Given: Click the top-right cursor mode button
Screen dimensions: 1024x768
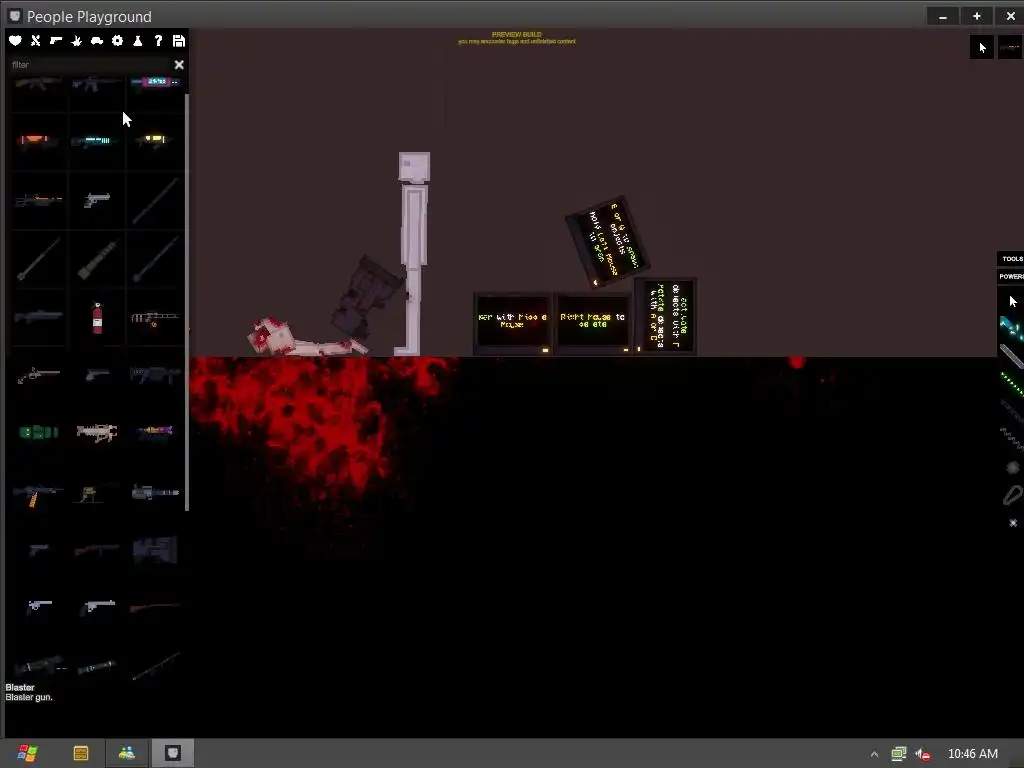Looking at the screenshot, I should 982,47.
